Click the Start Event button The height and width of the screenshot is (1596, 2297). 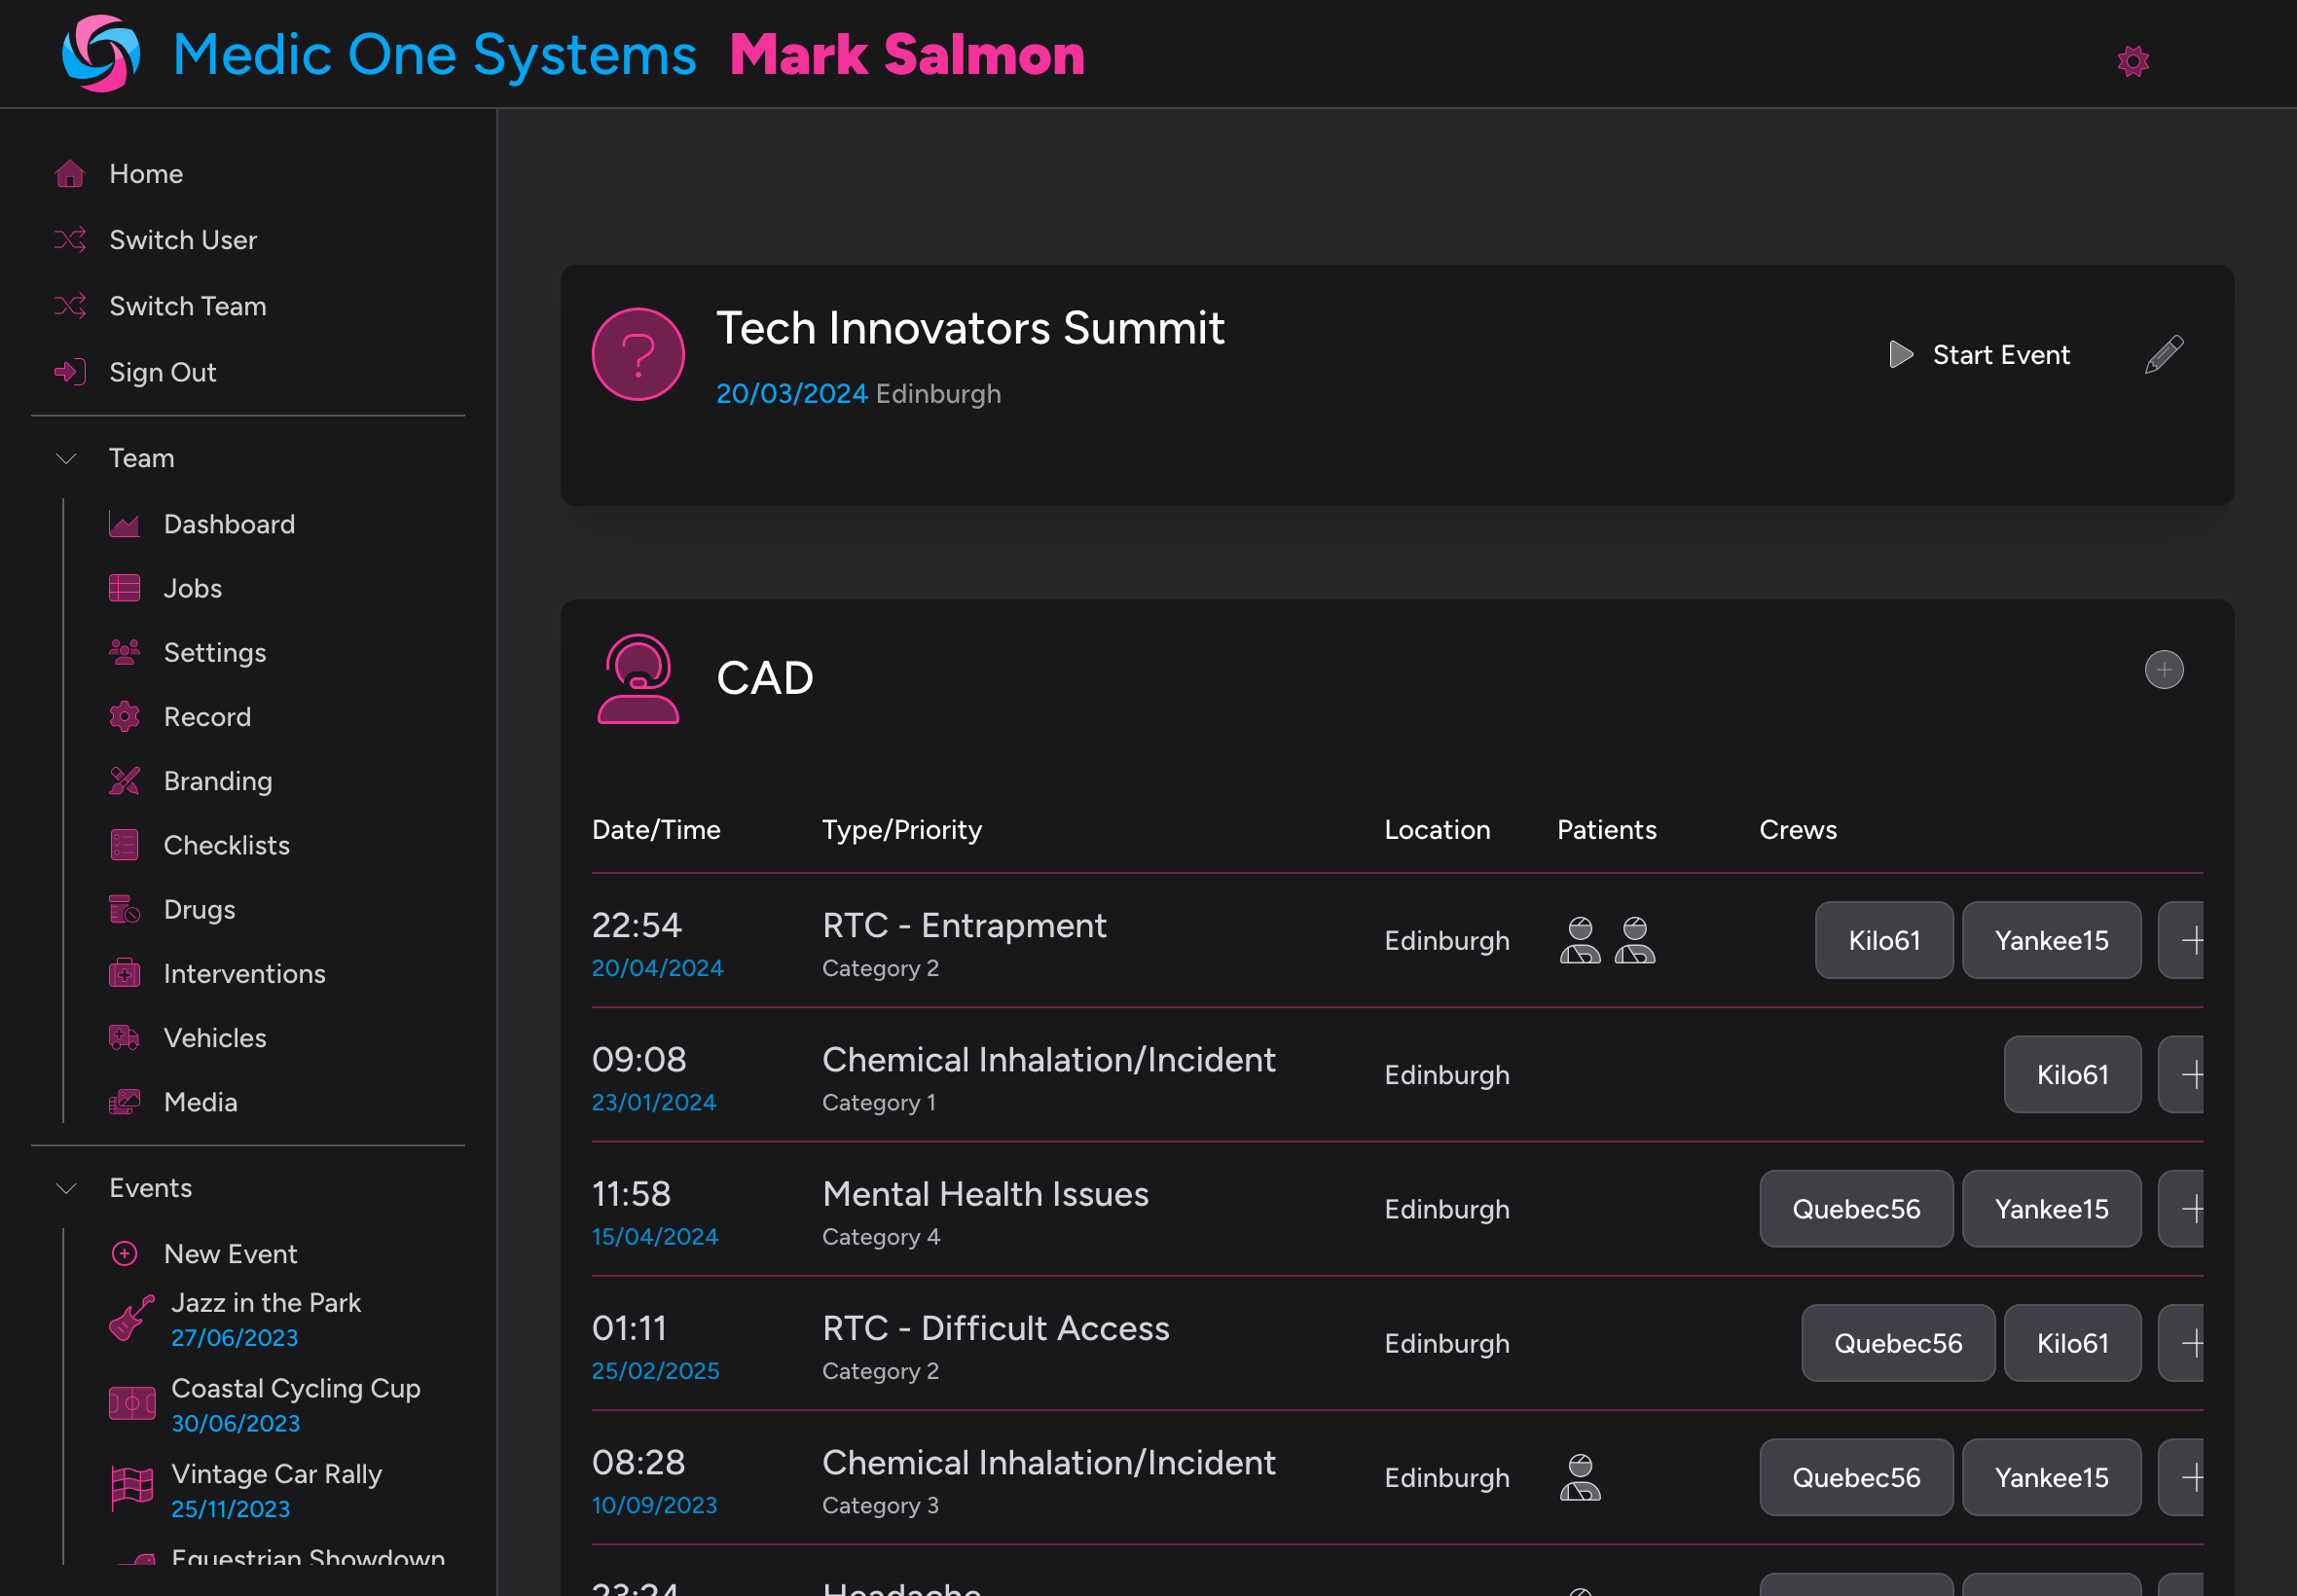click(1979, 354)
